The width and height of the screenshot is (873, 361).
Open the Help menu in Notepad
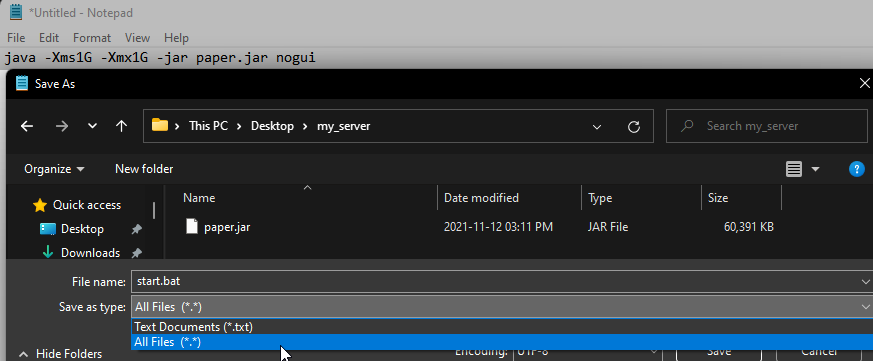[x=176, y=38]
